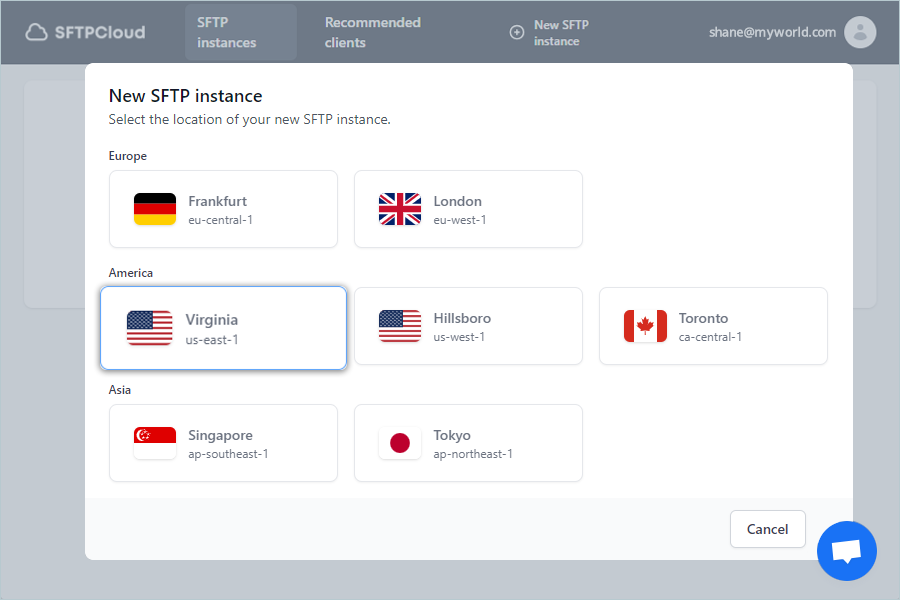
Task: Open the blue chat support bubble
Action: click(847, 551)
